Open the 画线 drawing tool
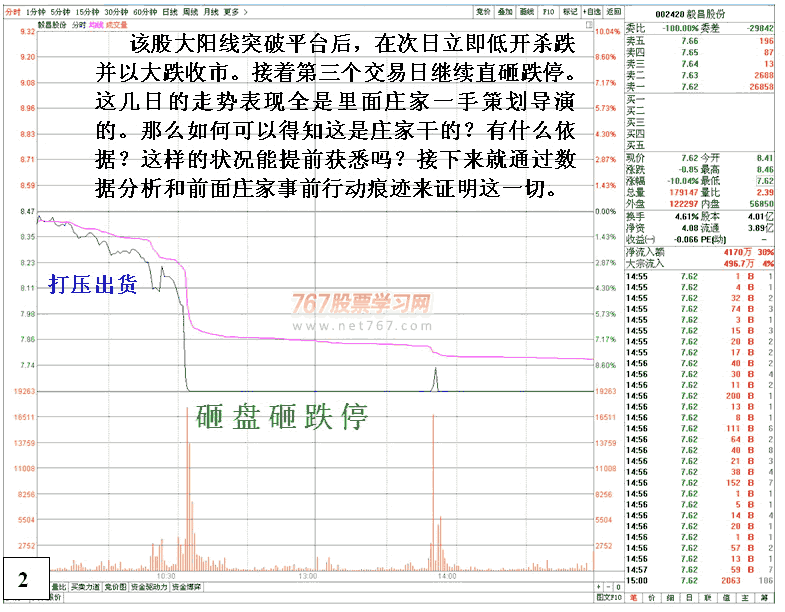Screen dimensions: 785x612 (x=527, y=12)
